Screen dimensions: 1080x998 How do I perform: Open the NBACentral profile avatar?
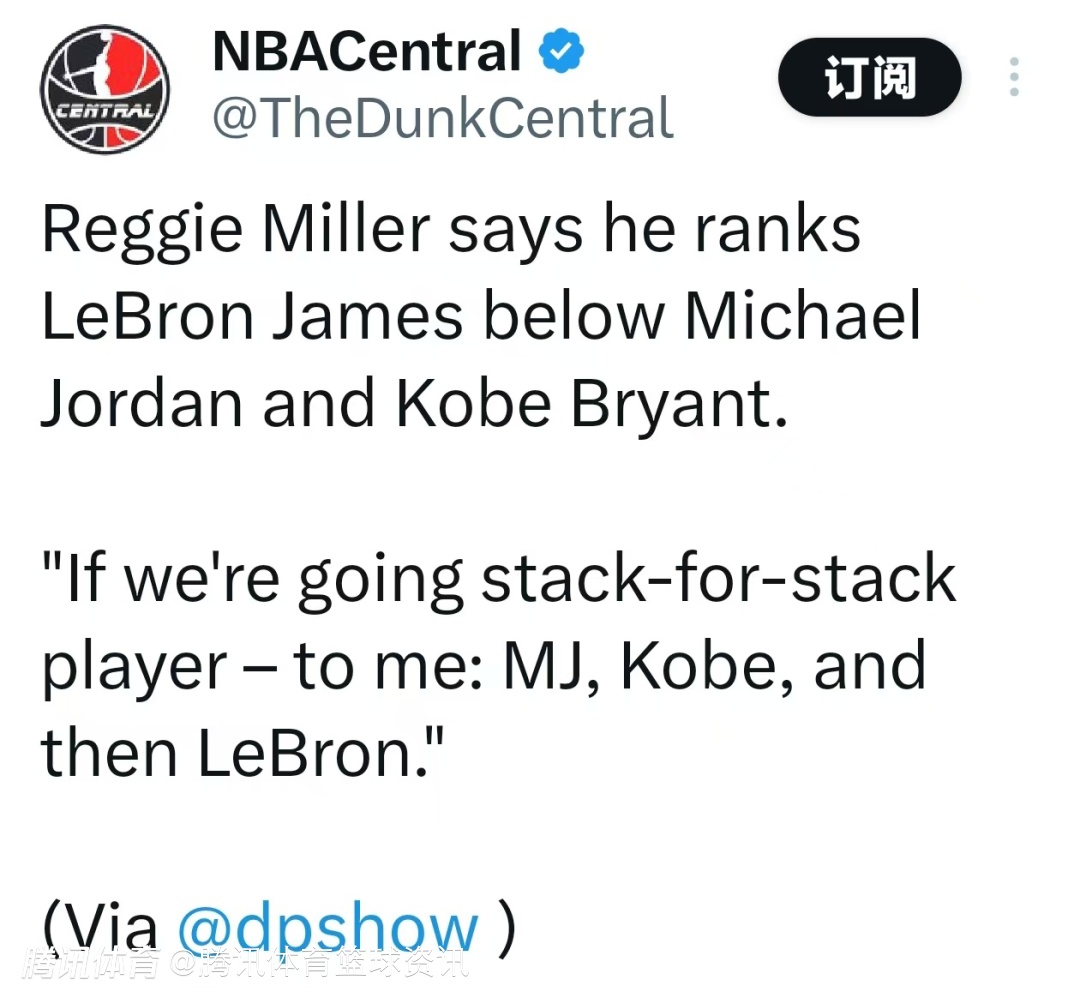point(105,90)
